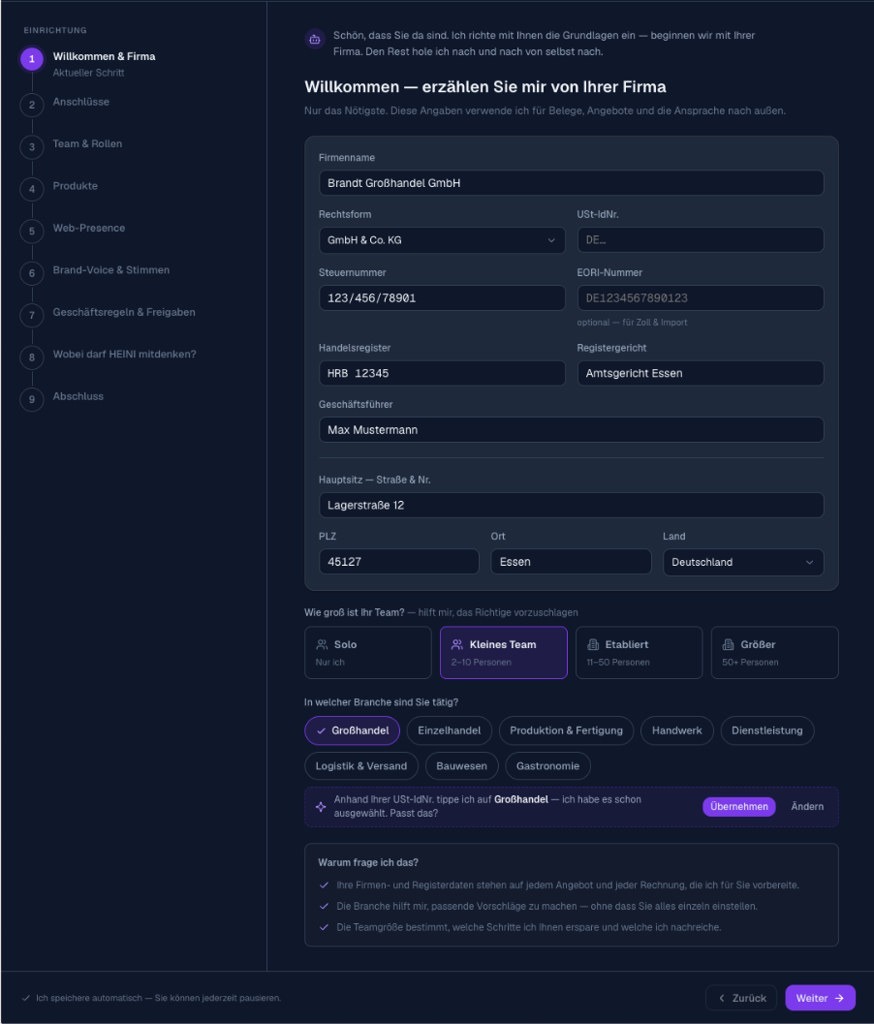Open the Rechtsform dropdown
The width and height of the screenshot is (874, 1024).
[x=442, y=240]
